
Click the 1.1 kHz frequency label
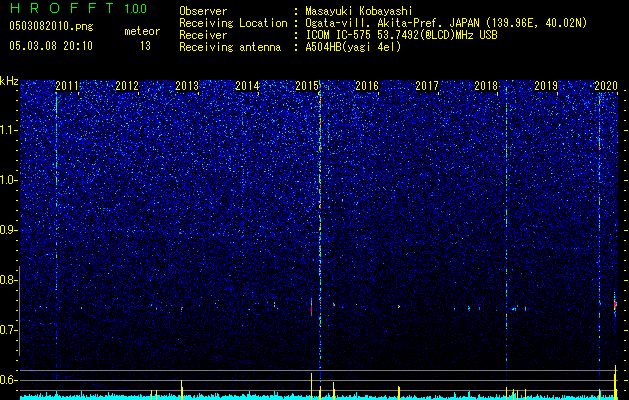(x=8, y=130)
